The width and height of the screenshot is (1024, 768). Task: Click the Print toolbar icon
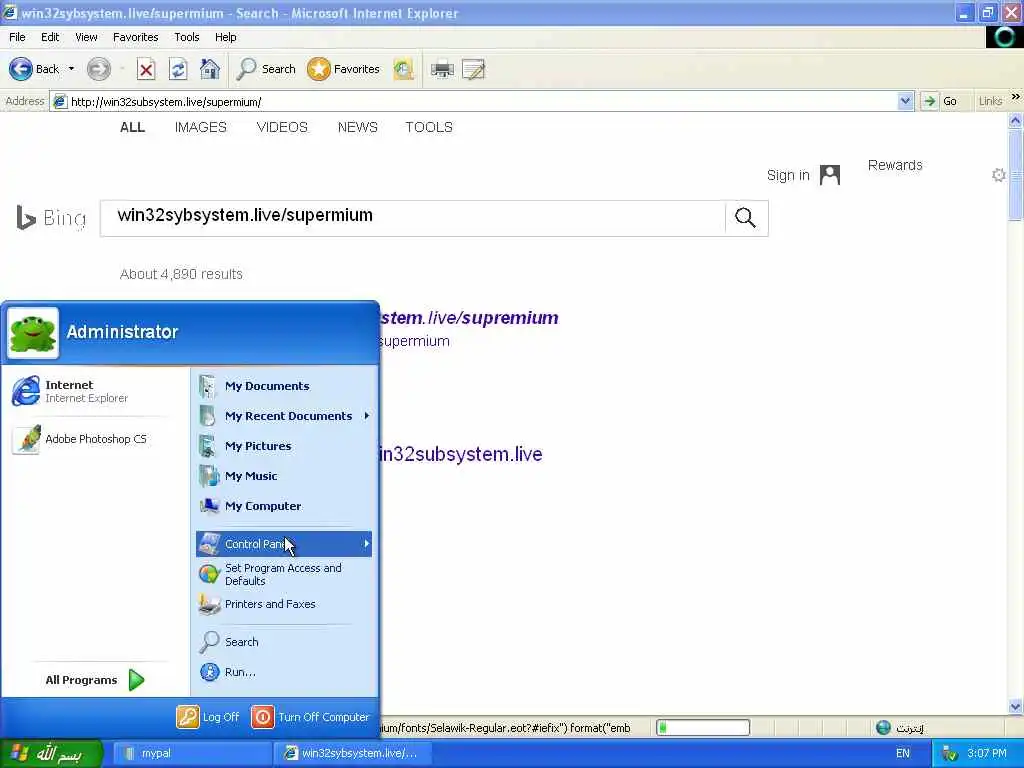pyautogui.click(x=442, y=69)
